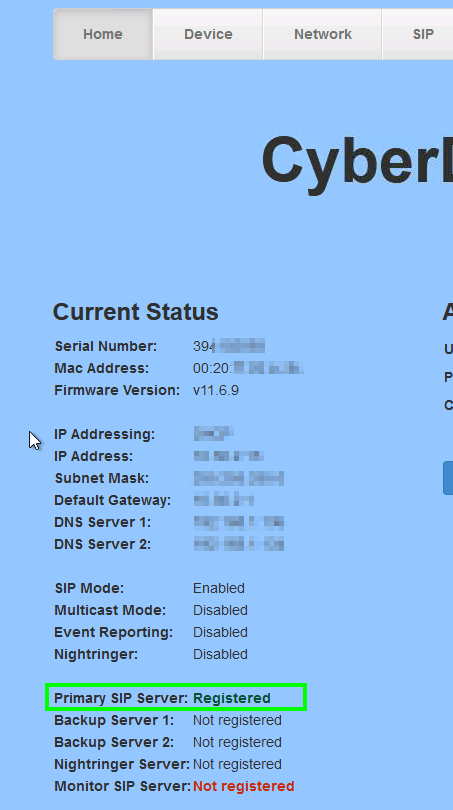Click the Monitor SIP Server label
This screenshot has height=810, width=453.
(x=122, y=786)
